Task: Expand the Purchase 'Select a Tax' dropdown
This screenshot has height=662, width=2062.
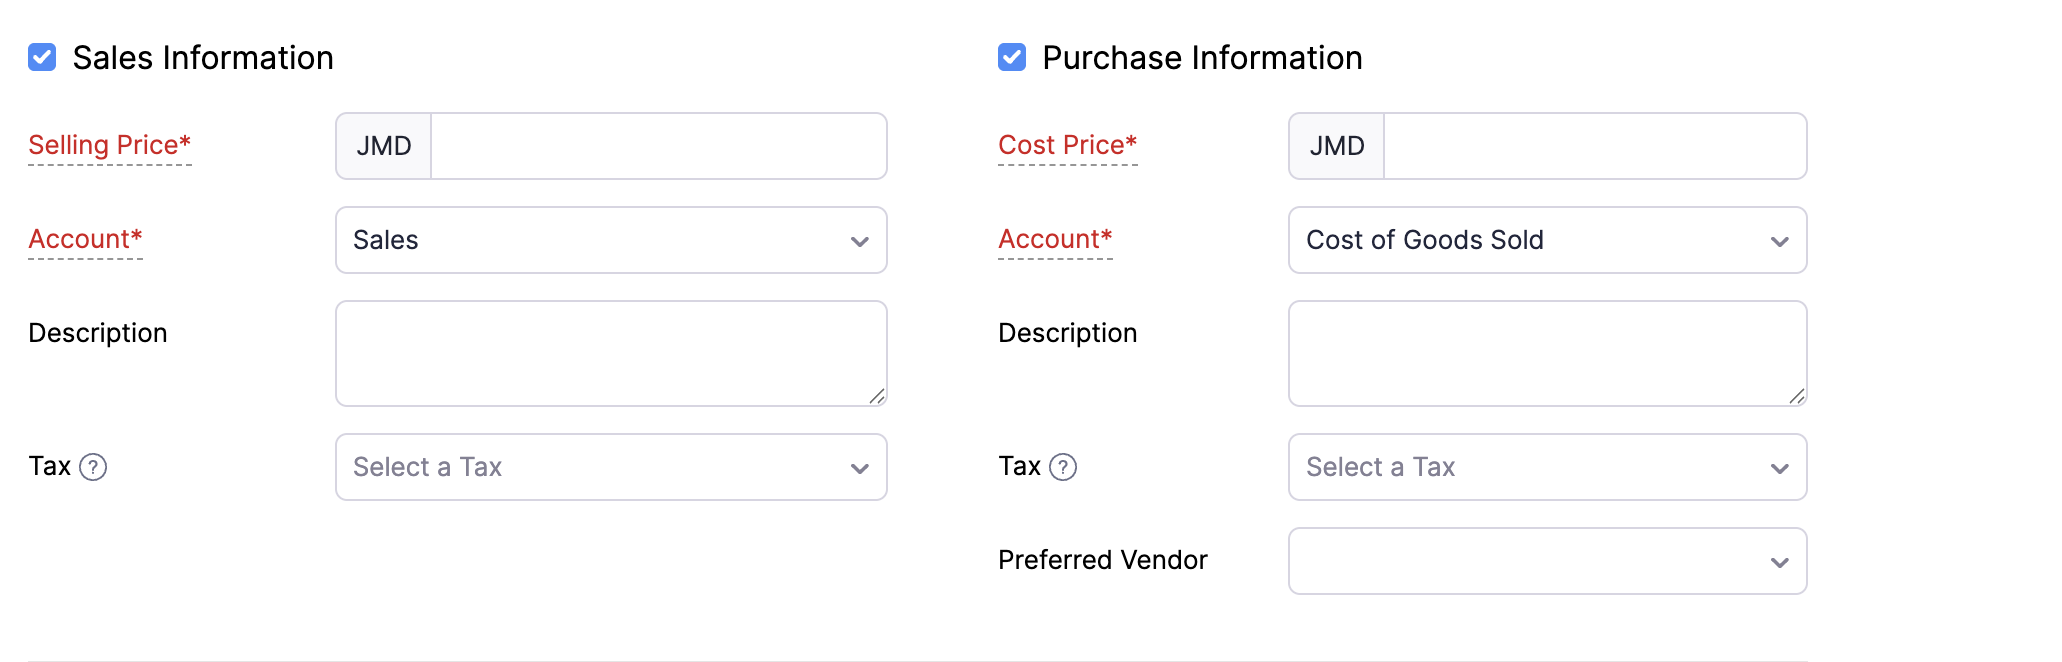Action: (x=1546, y=467)
